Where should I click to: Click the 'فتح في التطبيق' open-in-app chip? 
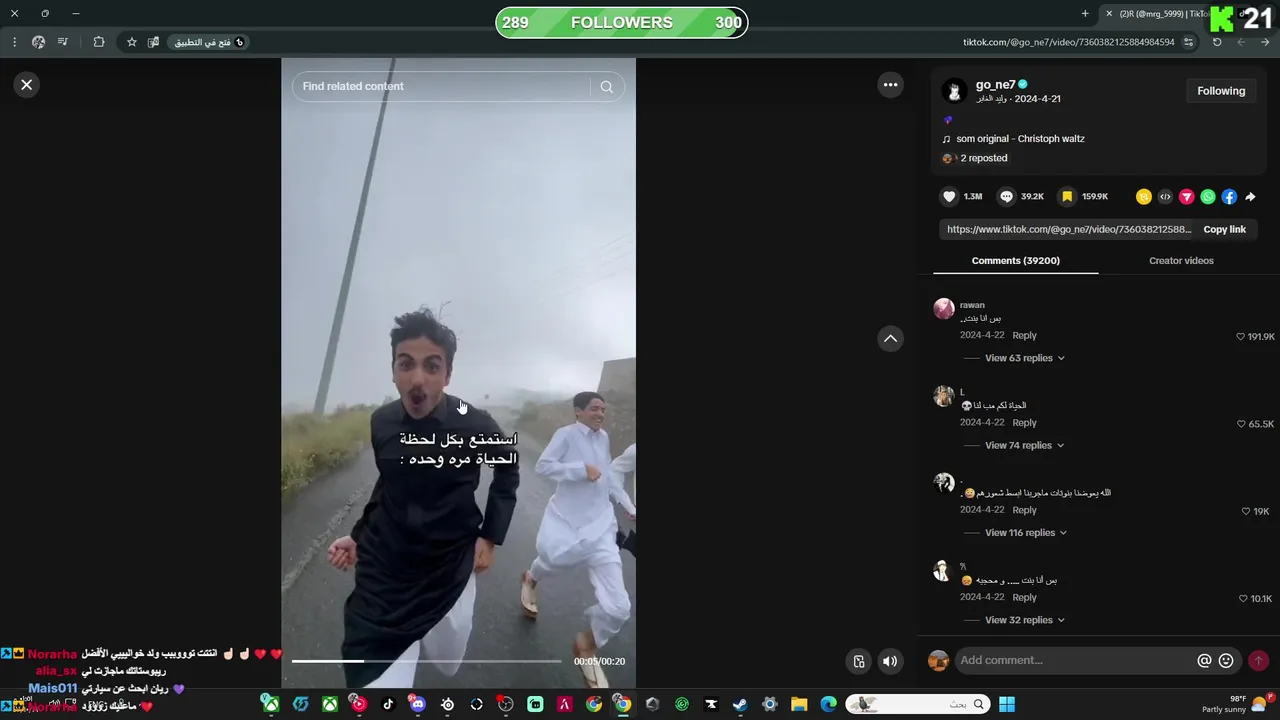pyautogui.click(x=209, y=42)
